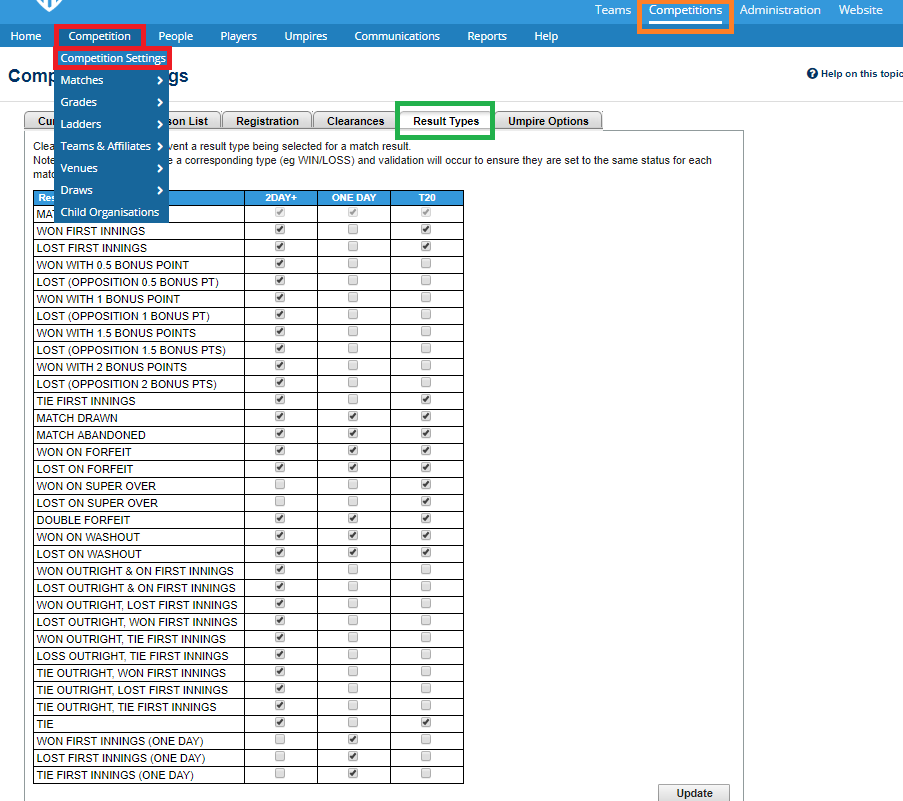Click the Update button
This screenshot has width=903, height=801.
pos(694,793)
